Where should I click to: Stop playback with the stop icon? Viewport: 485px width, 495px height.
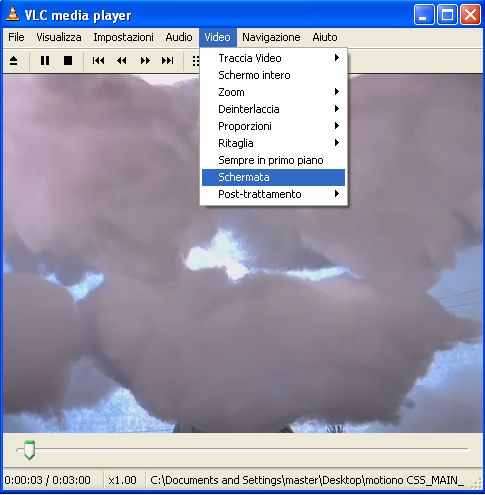tap(68, 61)
